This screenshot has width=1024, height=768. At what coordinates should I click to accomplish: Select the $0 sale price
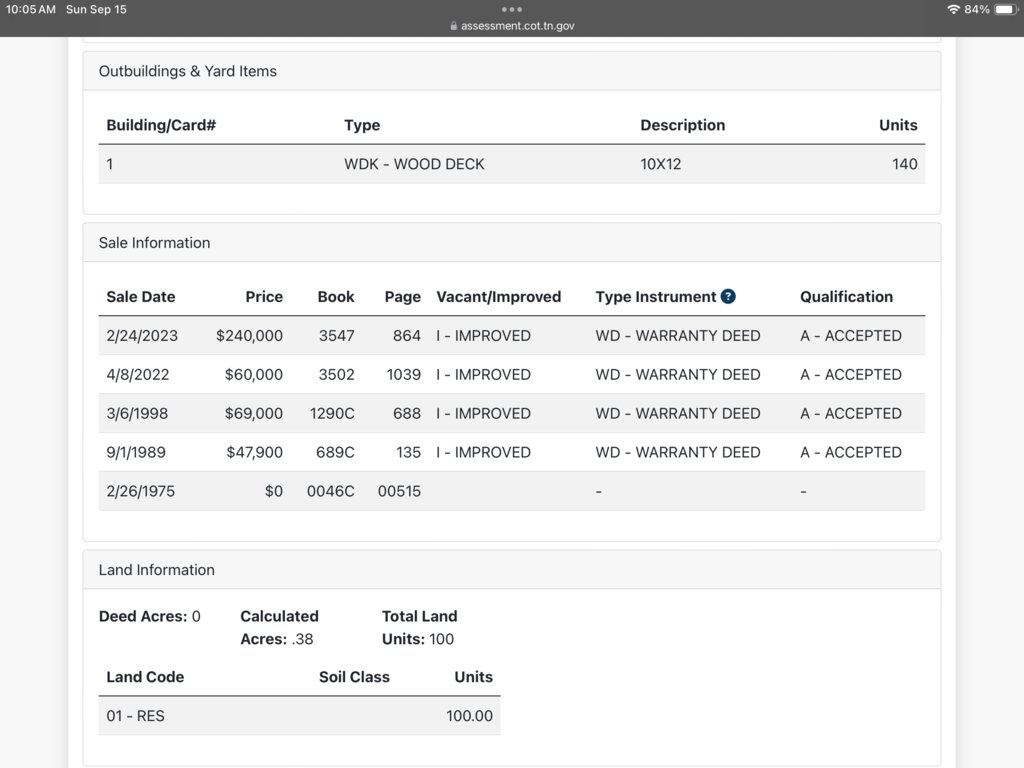pyautogui.click(x=274, y=491)
